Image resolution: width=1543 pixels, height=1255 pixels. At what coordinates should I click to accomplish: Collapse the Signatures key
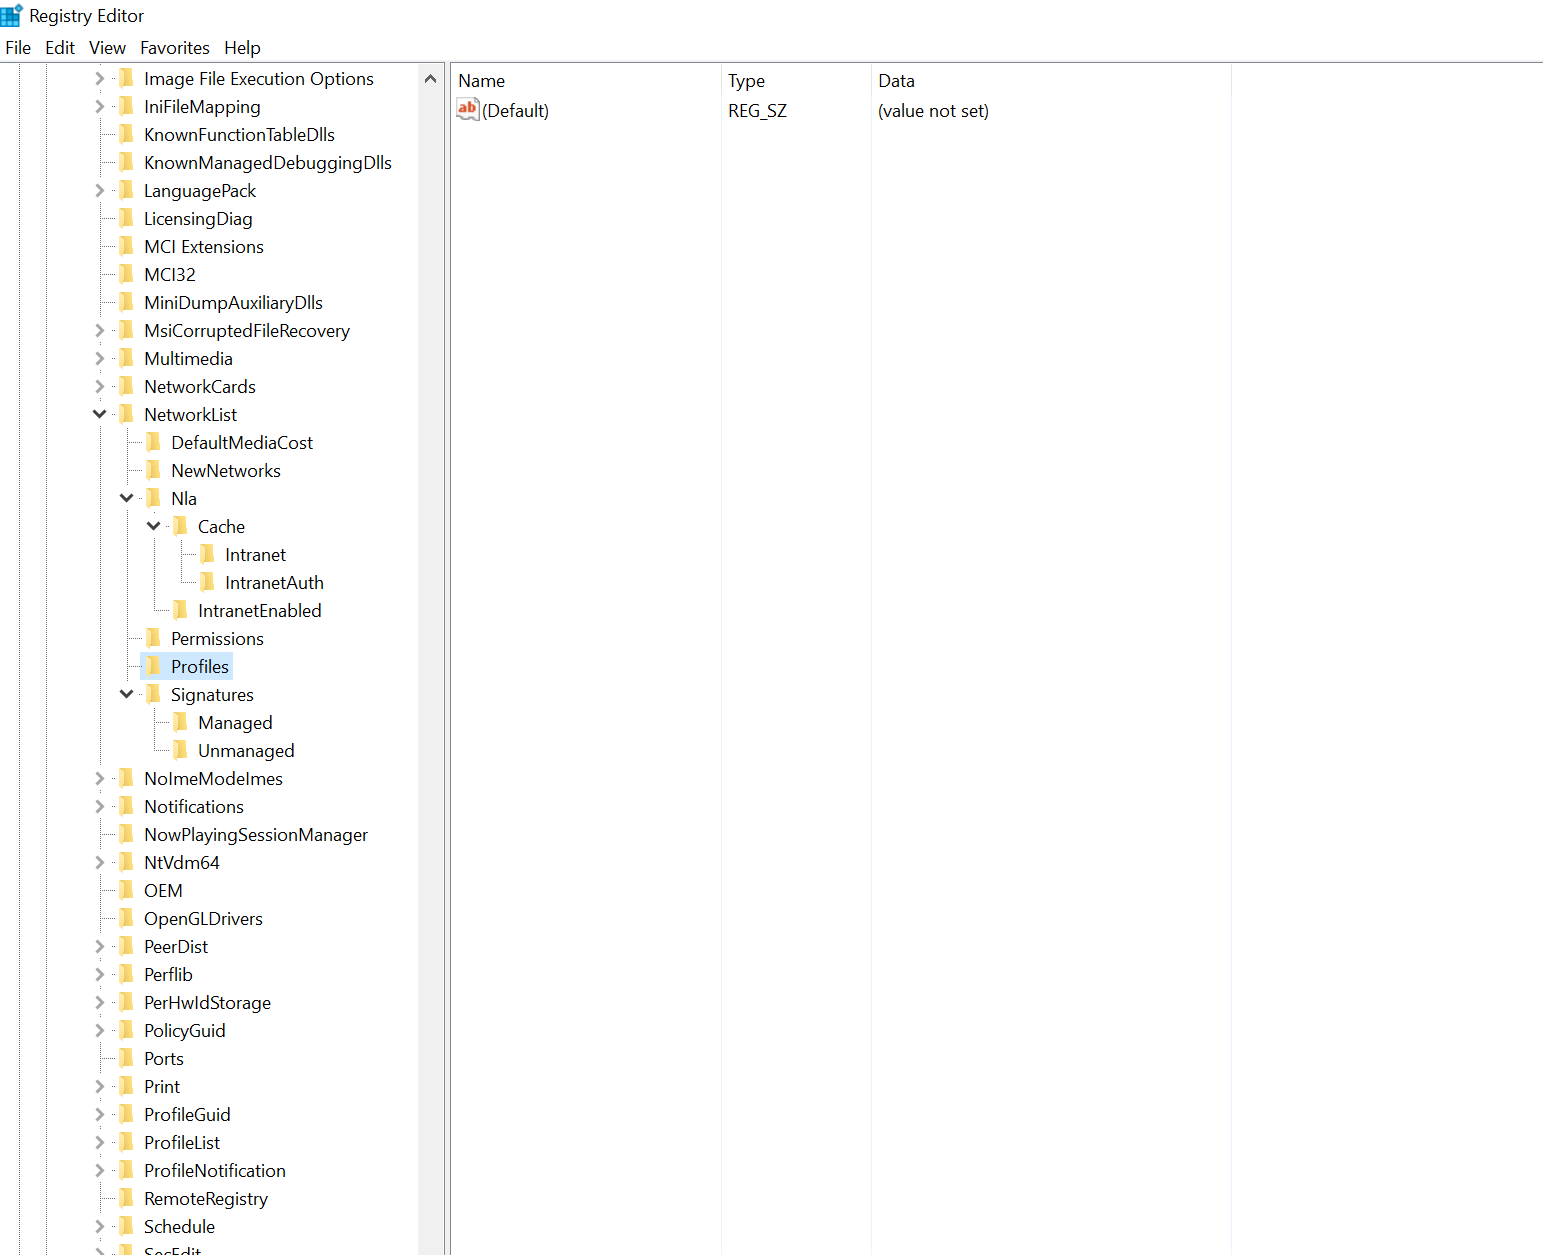click(126, 694)
